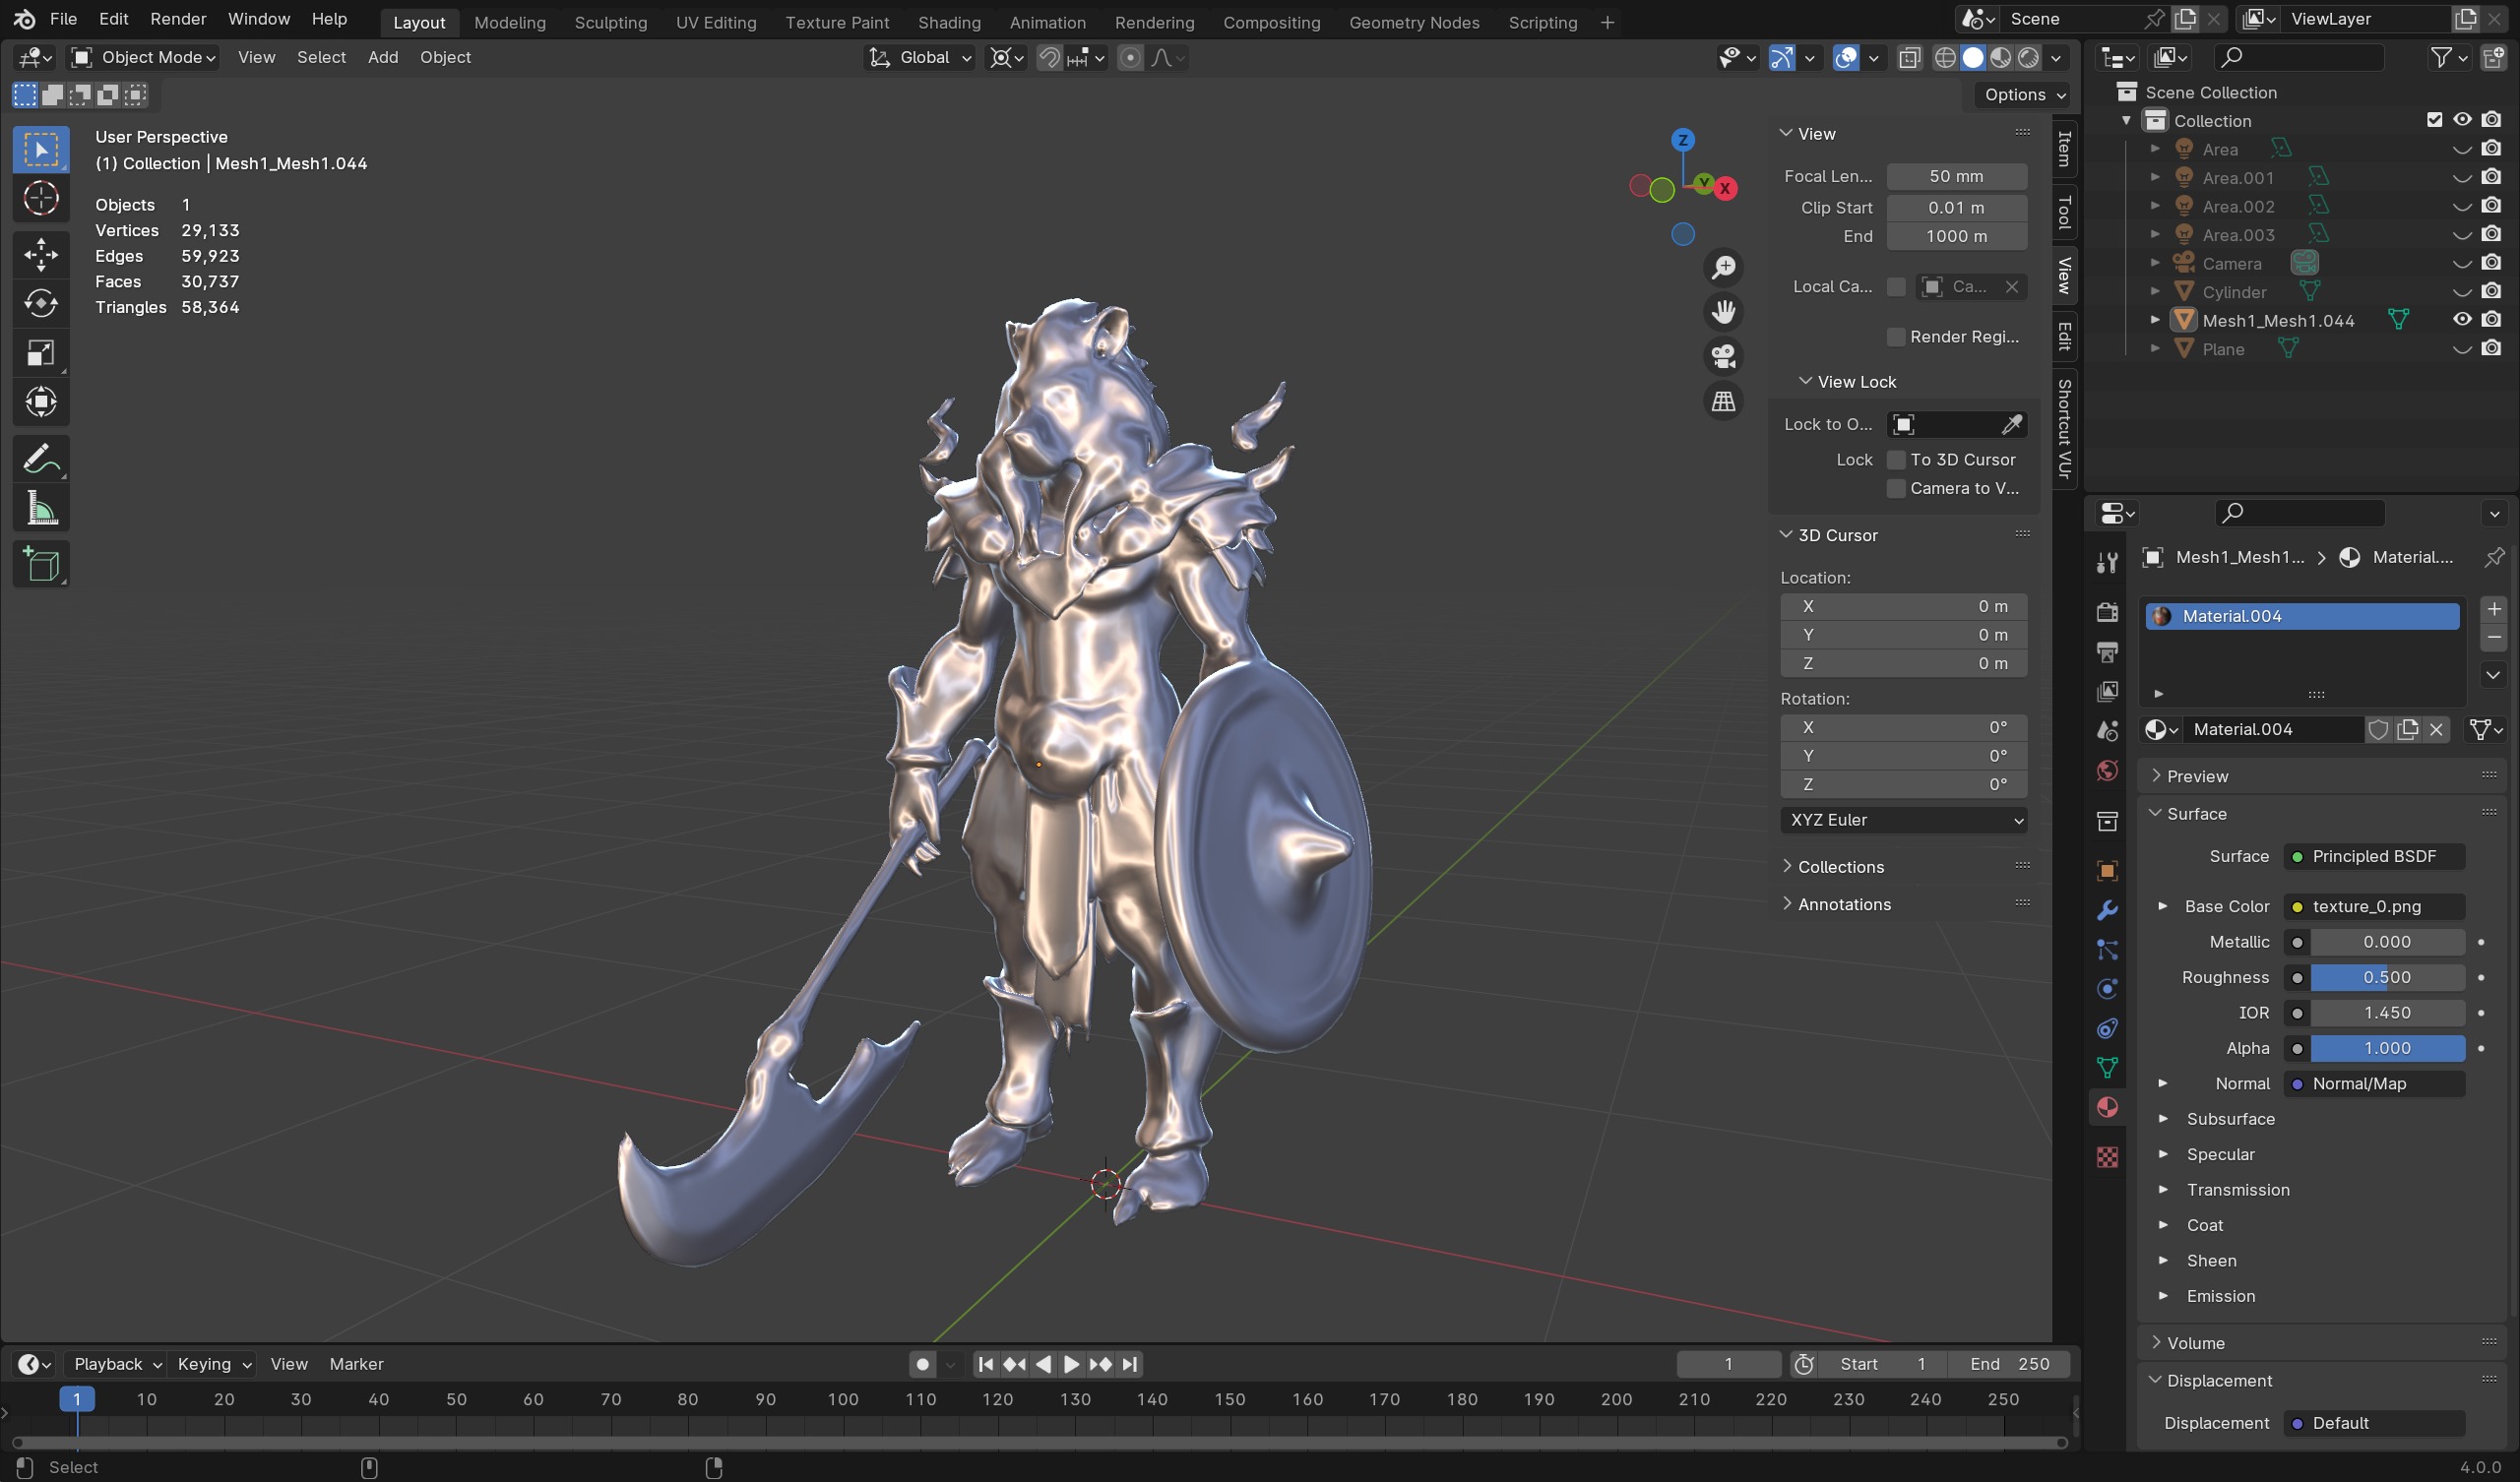Open the Playback popover
Viewport: 2520px width, 1482px height.
pyautogui.click(x=117, y=1364)
